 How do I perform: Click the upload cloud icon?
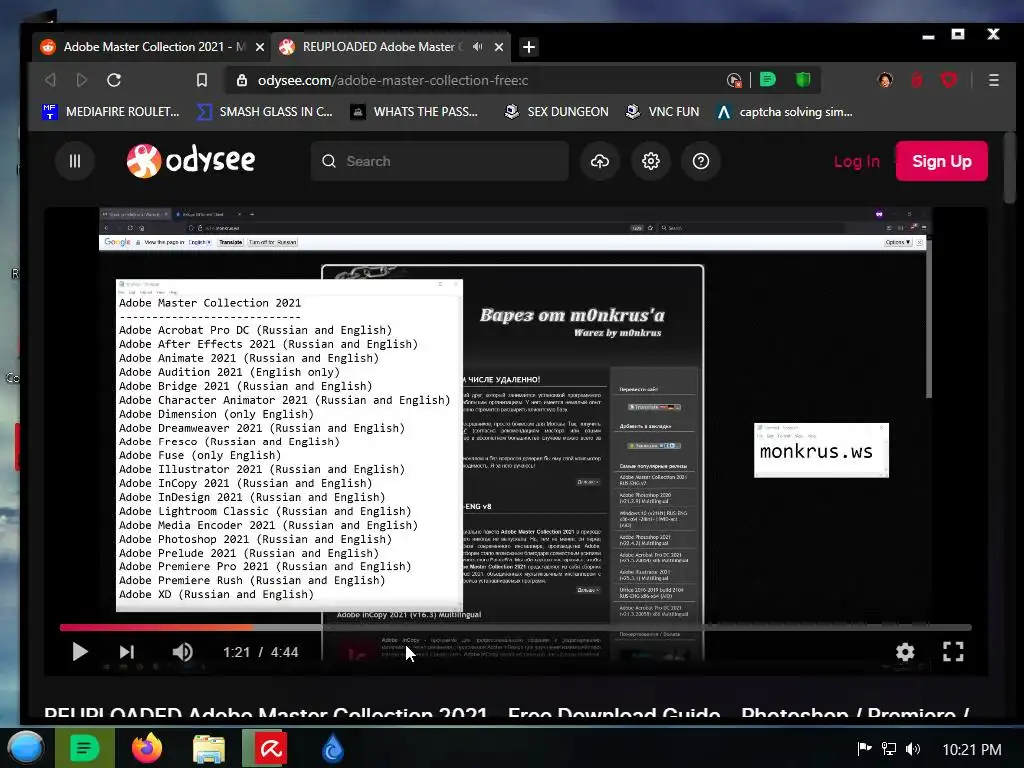tap(600, 161)
